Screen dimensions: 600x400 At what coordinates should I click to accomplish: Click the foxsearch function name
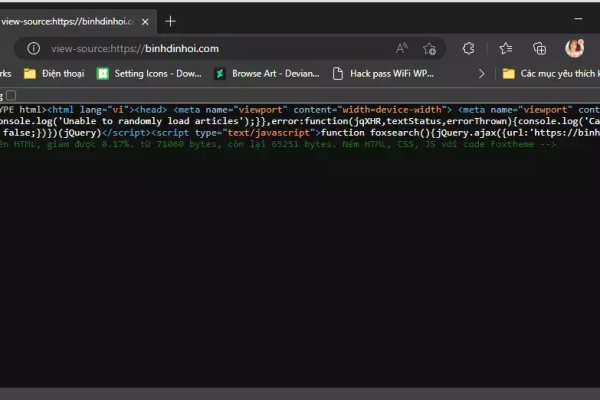(x=395, y=133)
